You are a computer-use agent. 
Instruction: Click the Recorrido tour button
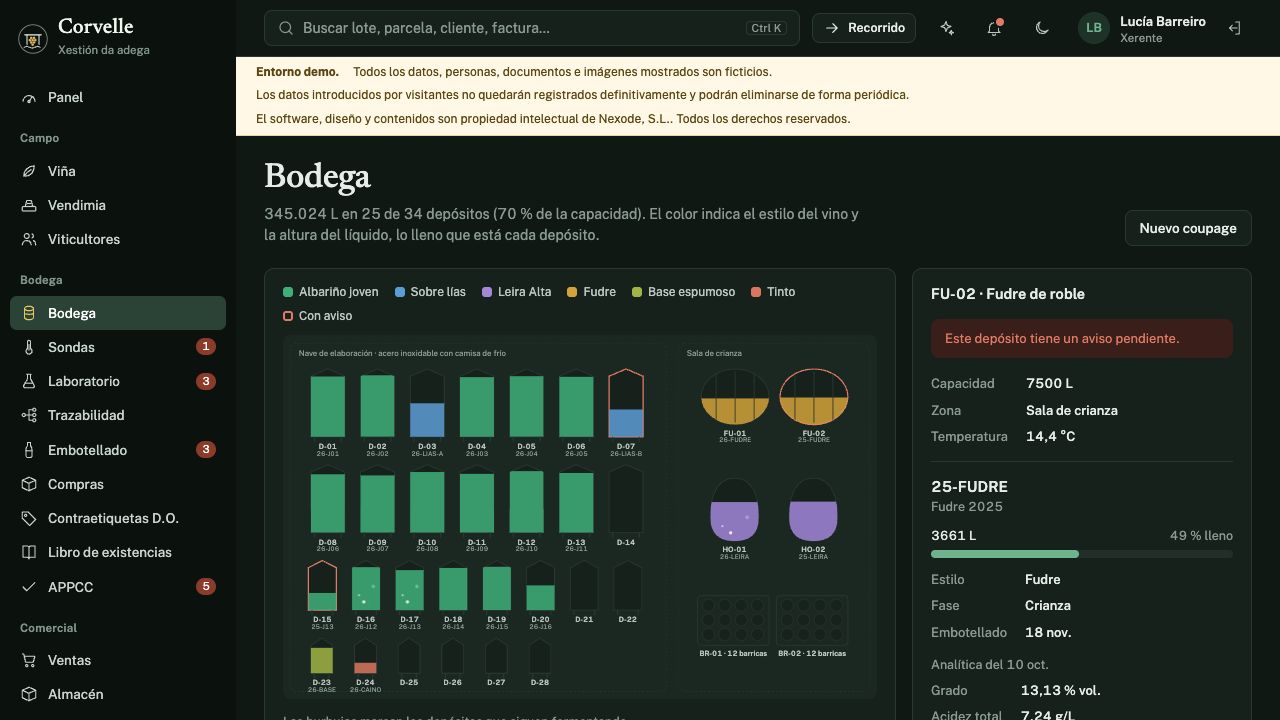tap(864, 28)
